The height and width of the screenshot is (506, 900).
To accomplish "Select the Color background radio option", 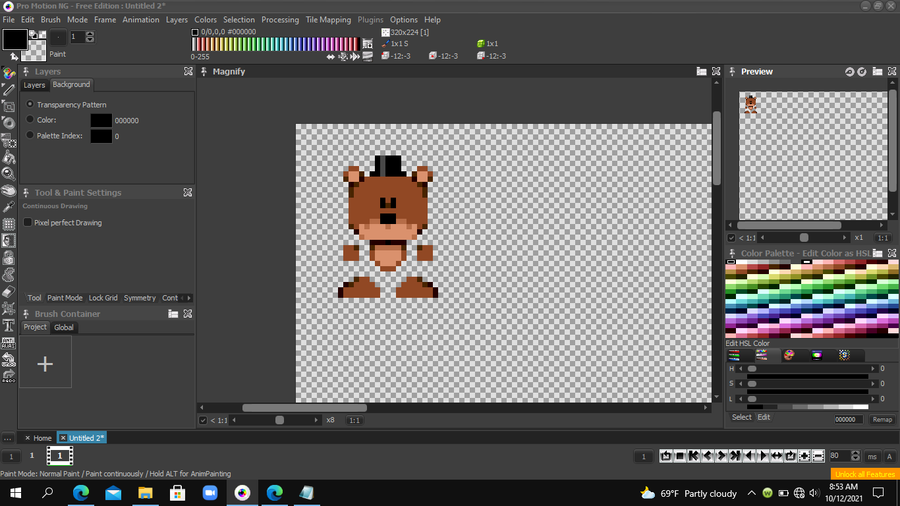I will coord(30,119).
